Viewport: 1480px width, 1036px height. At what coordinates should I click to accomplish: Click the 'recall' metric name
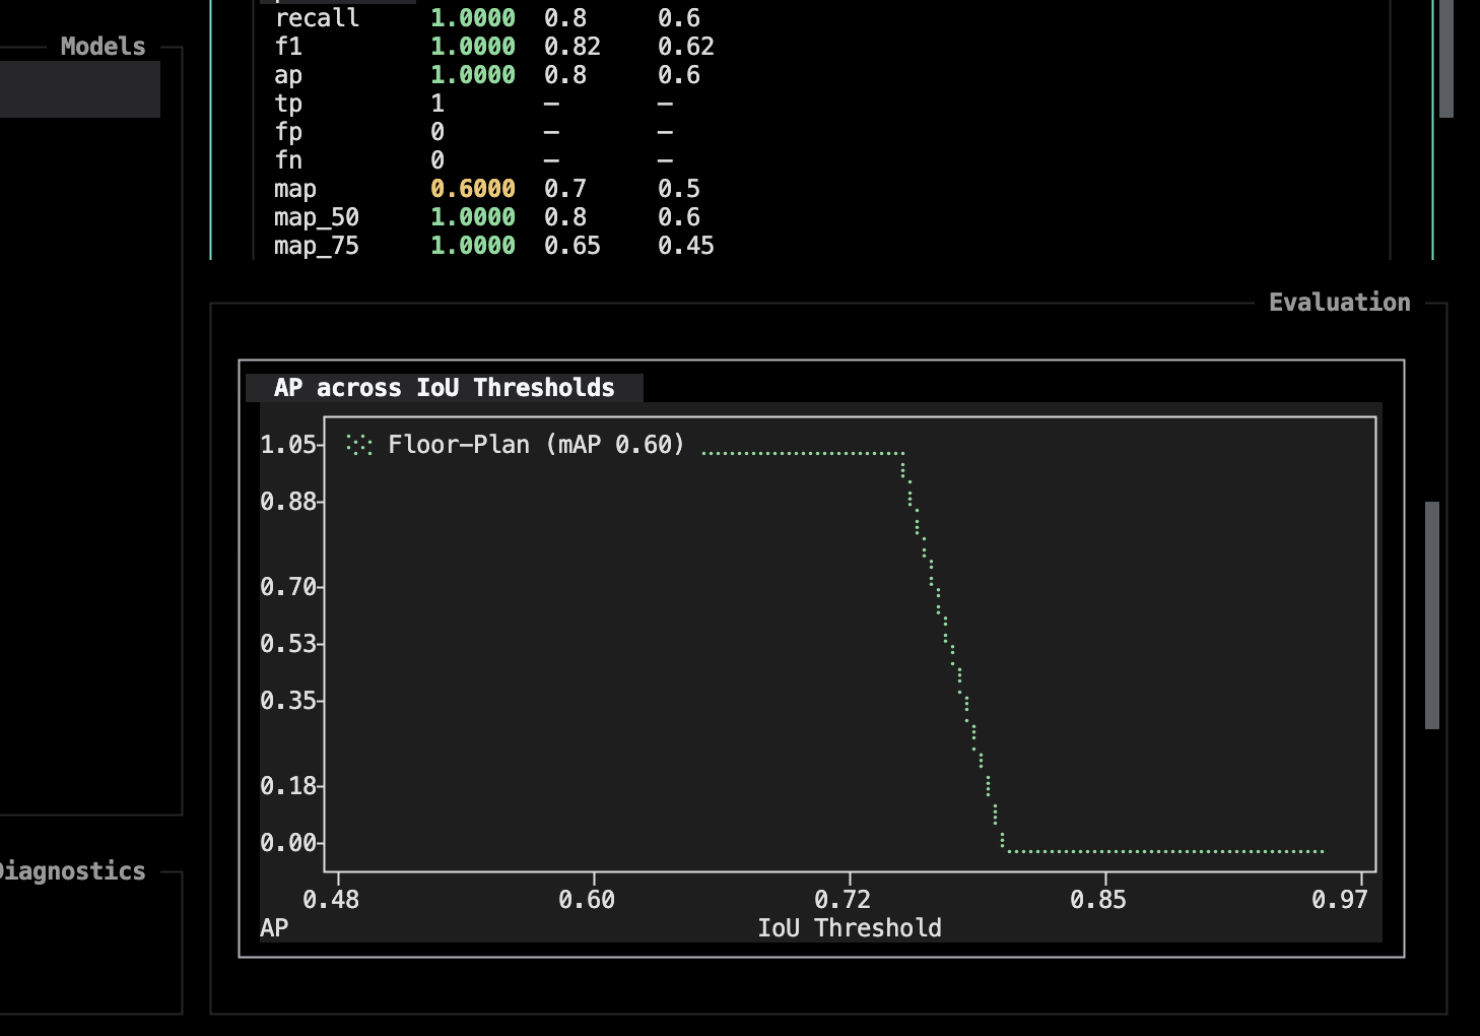317,18
